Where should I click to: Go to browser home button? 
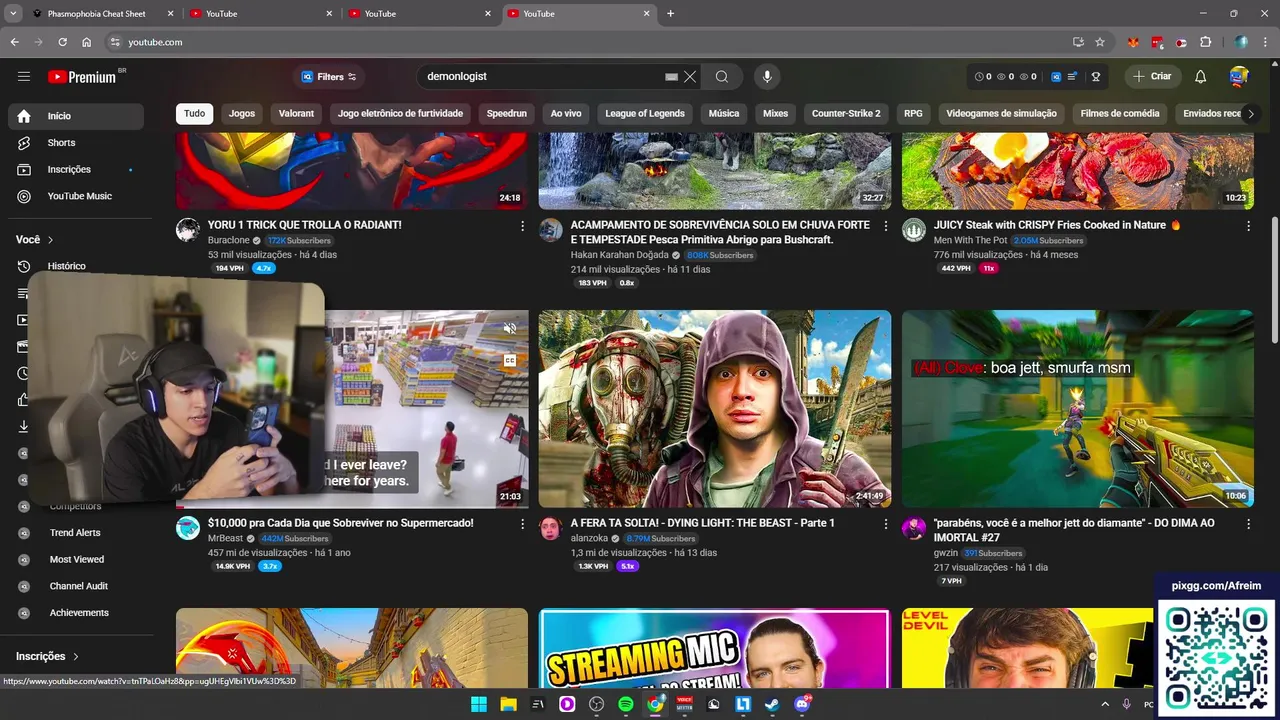click(x=87, y=42)
